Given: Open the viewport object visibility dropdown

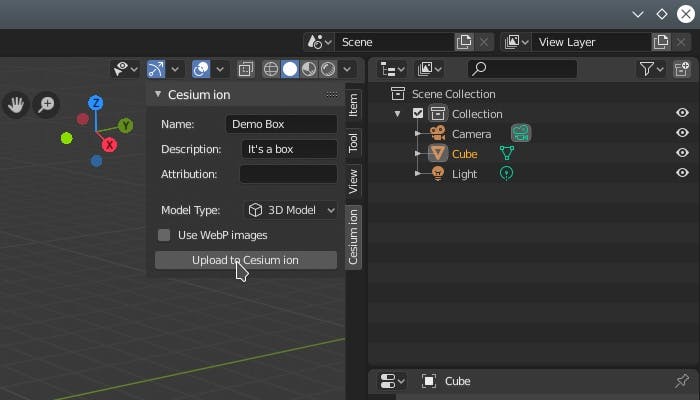Looking at the screenshot, I should (125, 69).
